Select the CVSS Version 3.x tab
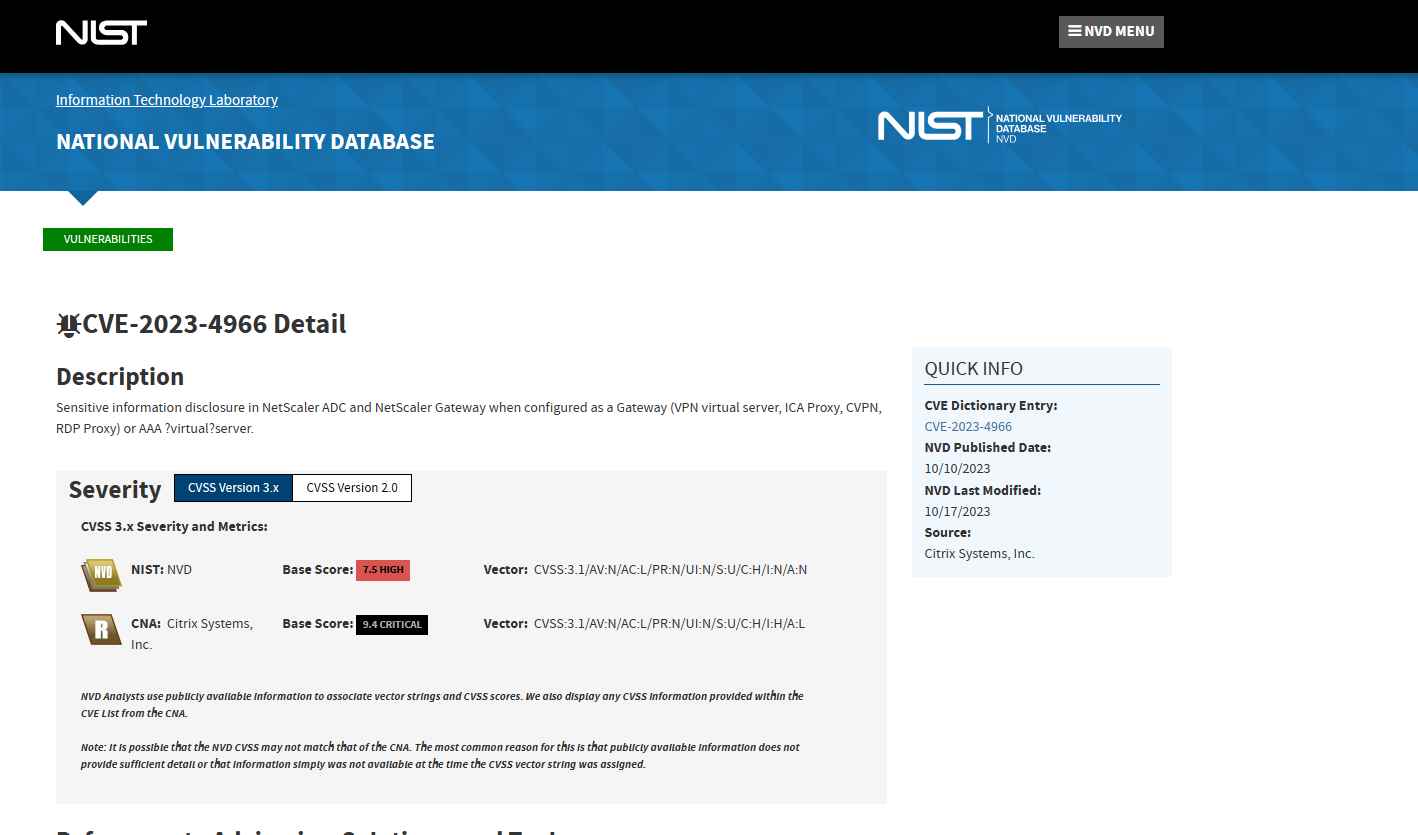Screen dimensions: 1418x835 point(233,488)
